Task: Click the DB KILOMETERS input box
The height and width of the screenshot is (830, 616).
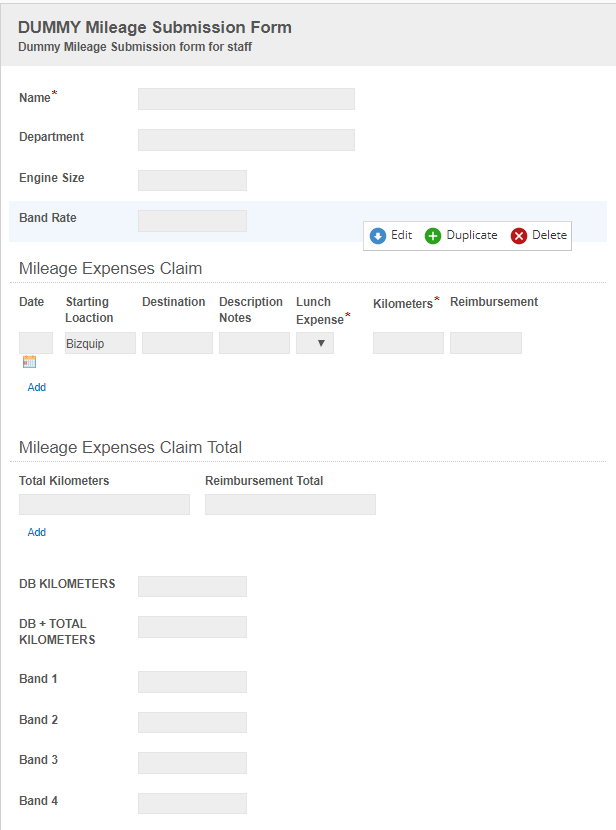Action: (x=192, y=587)
